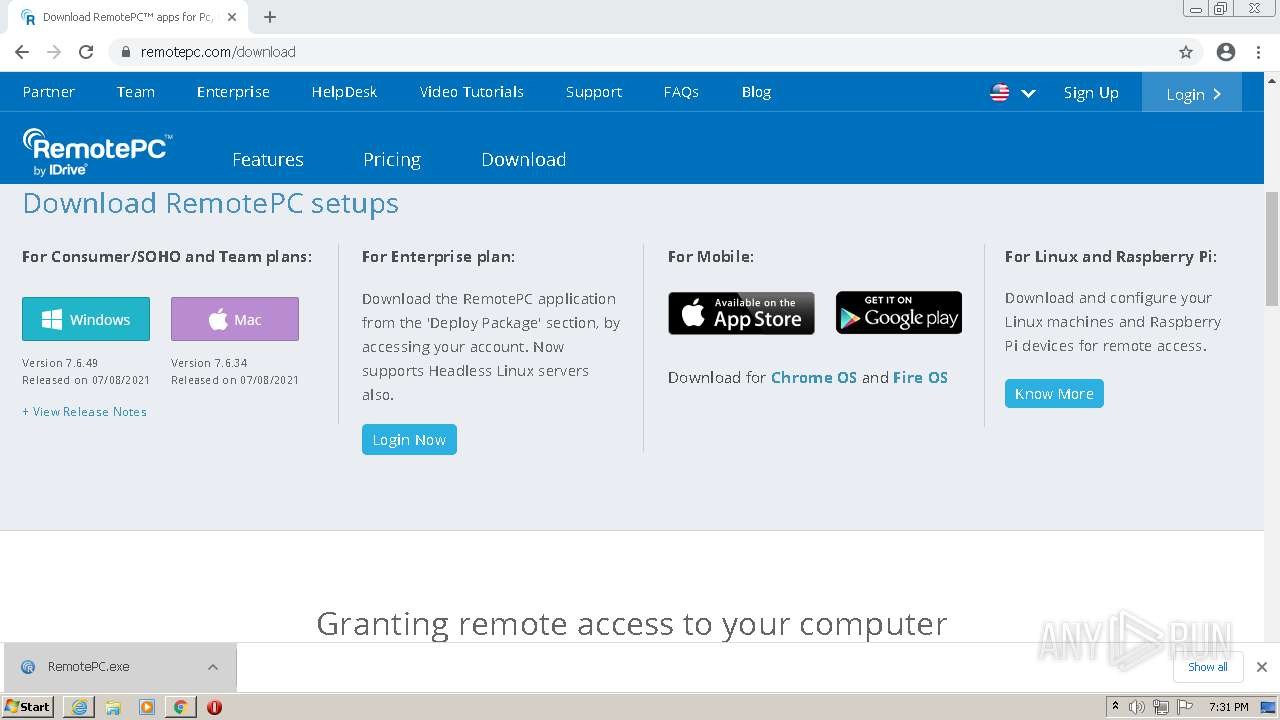Click the volume speaker tray icon

click(x=1137, y=707)
